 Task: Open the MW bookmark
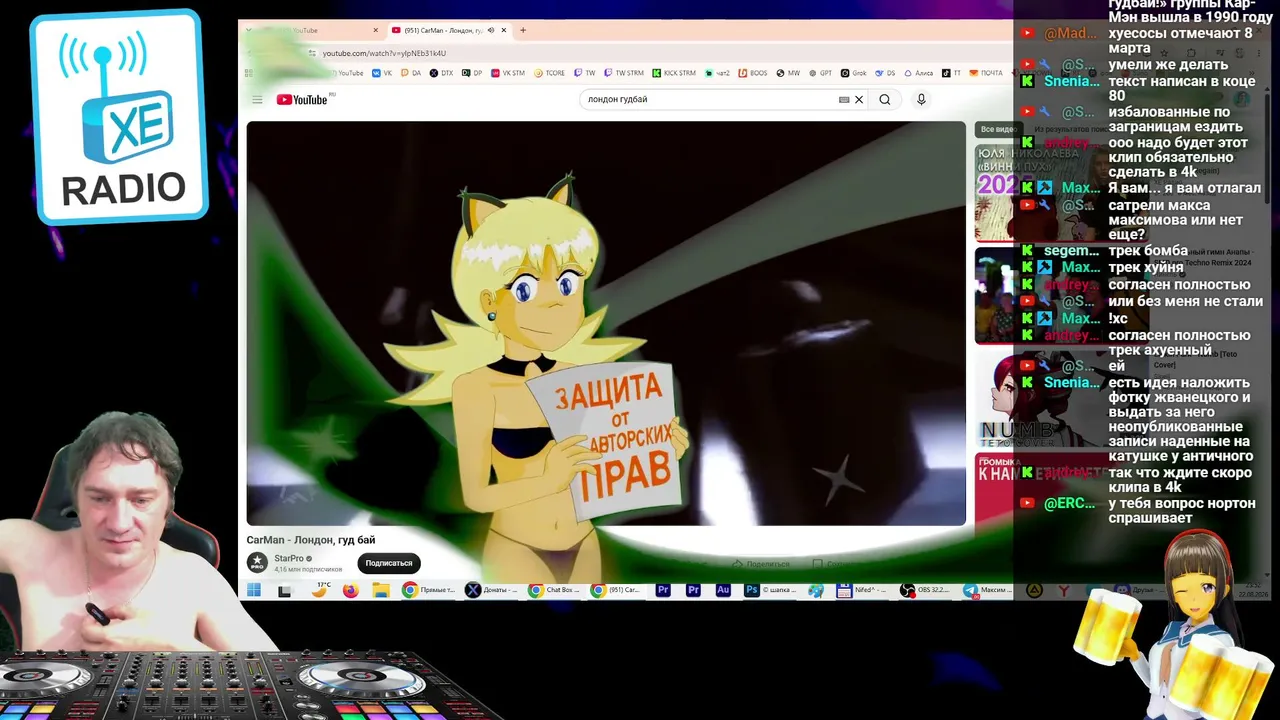(x=788, y=73)
